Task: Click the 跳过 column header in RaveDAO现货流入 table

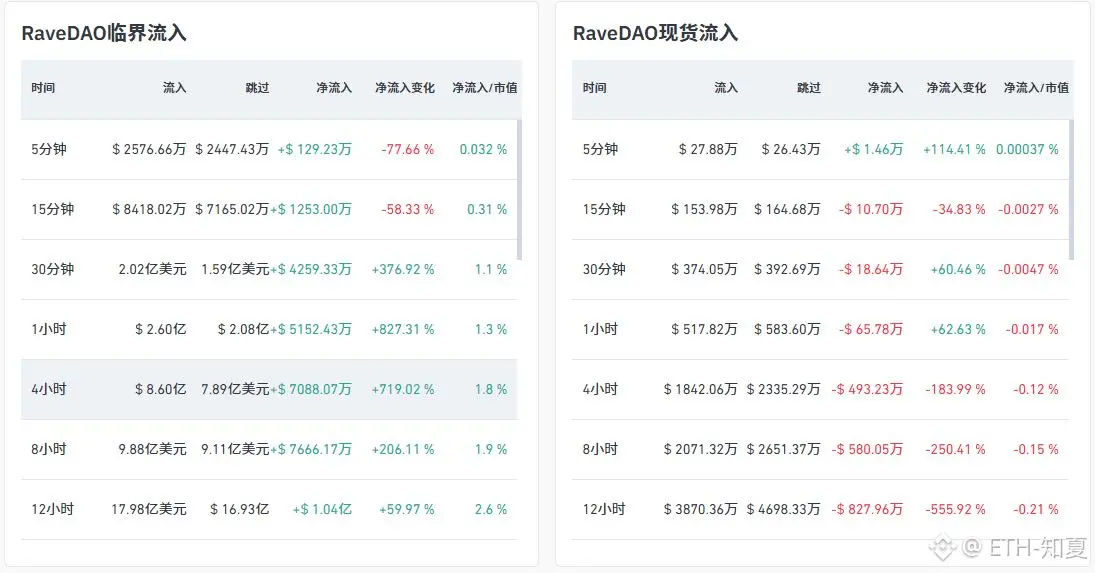Action: 809,88
